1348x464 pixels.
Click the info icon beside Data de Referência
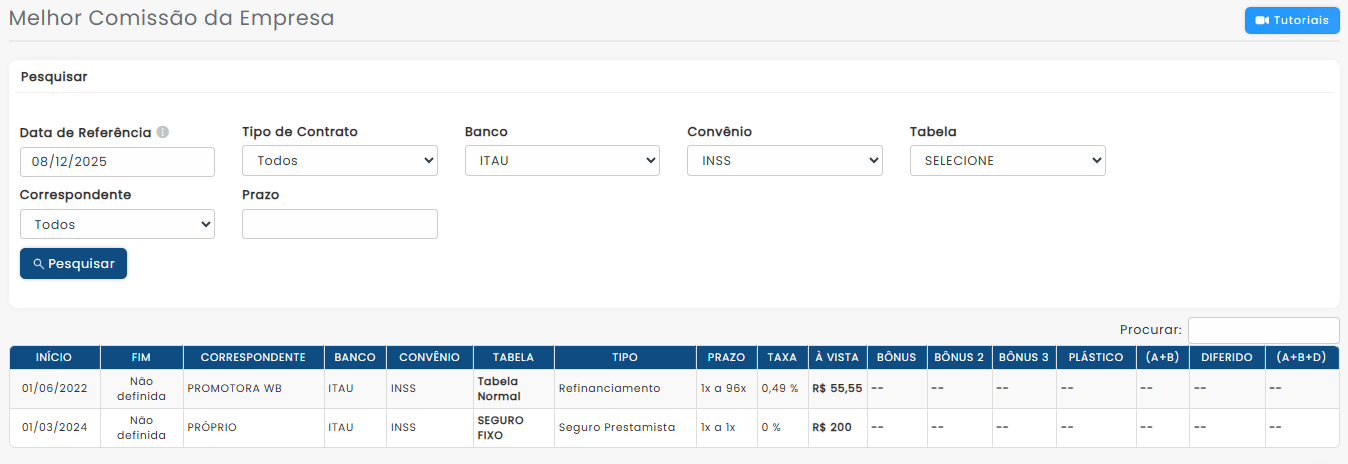click(163, 132)
